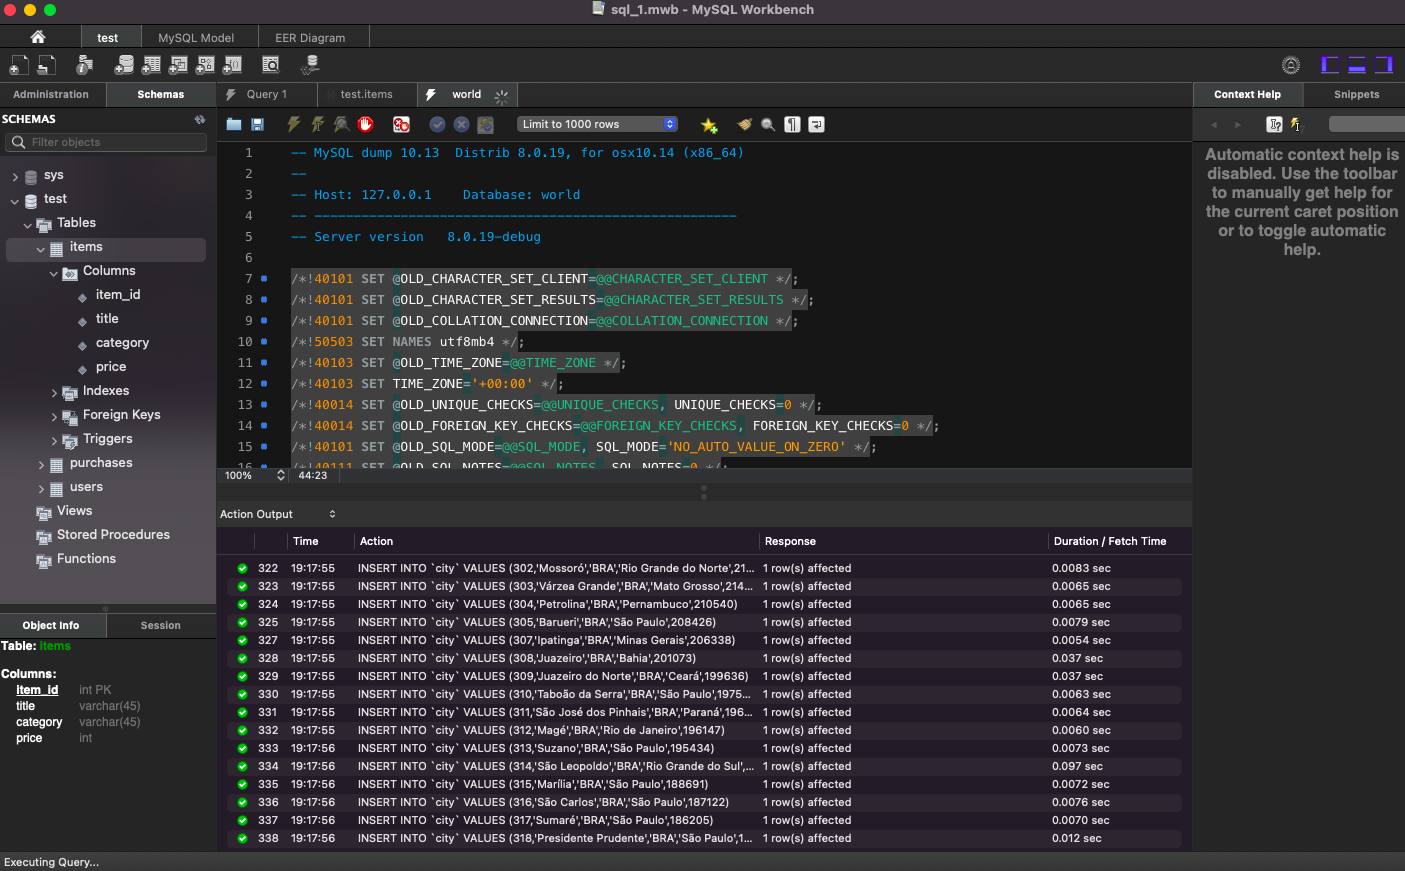The height and width of the screenshot is (871, 1405).
Task: Open an SQL script file from main toolbar
Action: [x=46, y=65]
